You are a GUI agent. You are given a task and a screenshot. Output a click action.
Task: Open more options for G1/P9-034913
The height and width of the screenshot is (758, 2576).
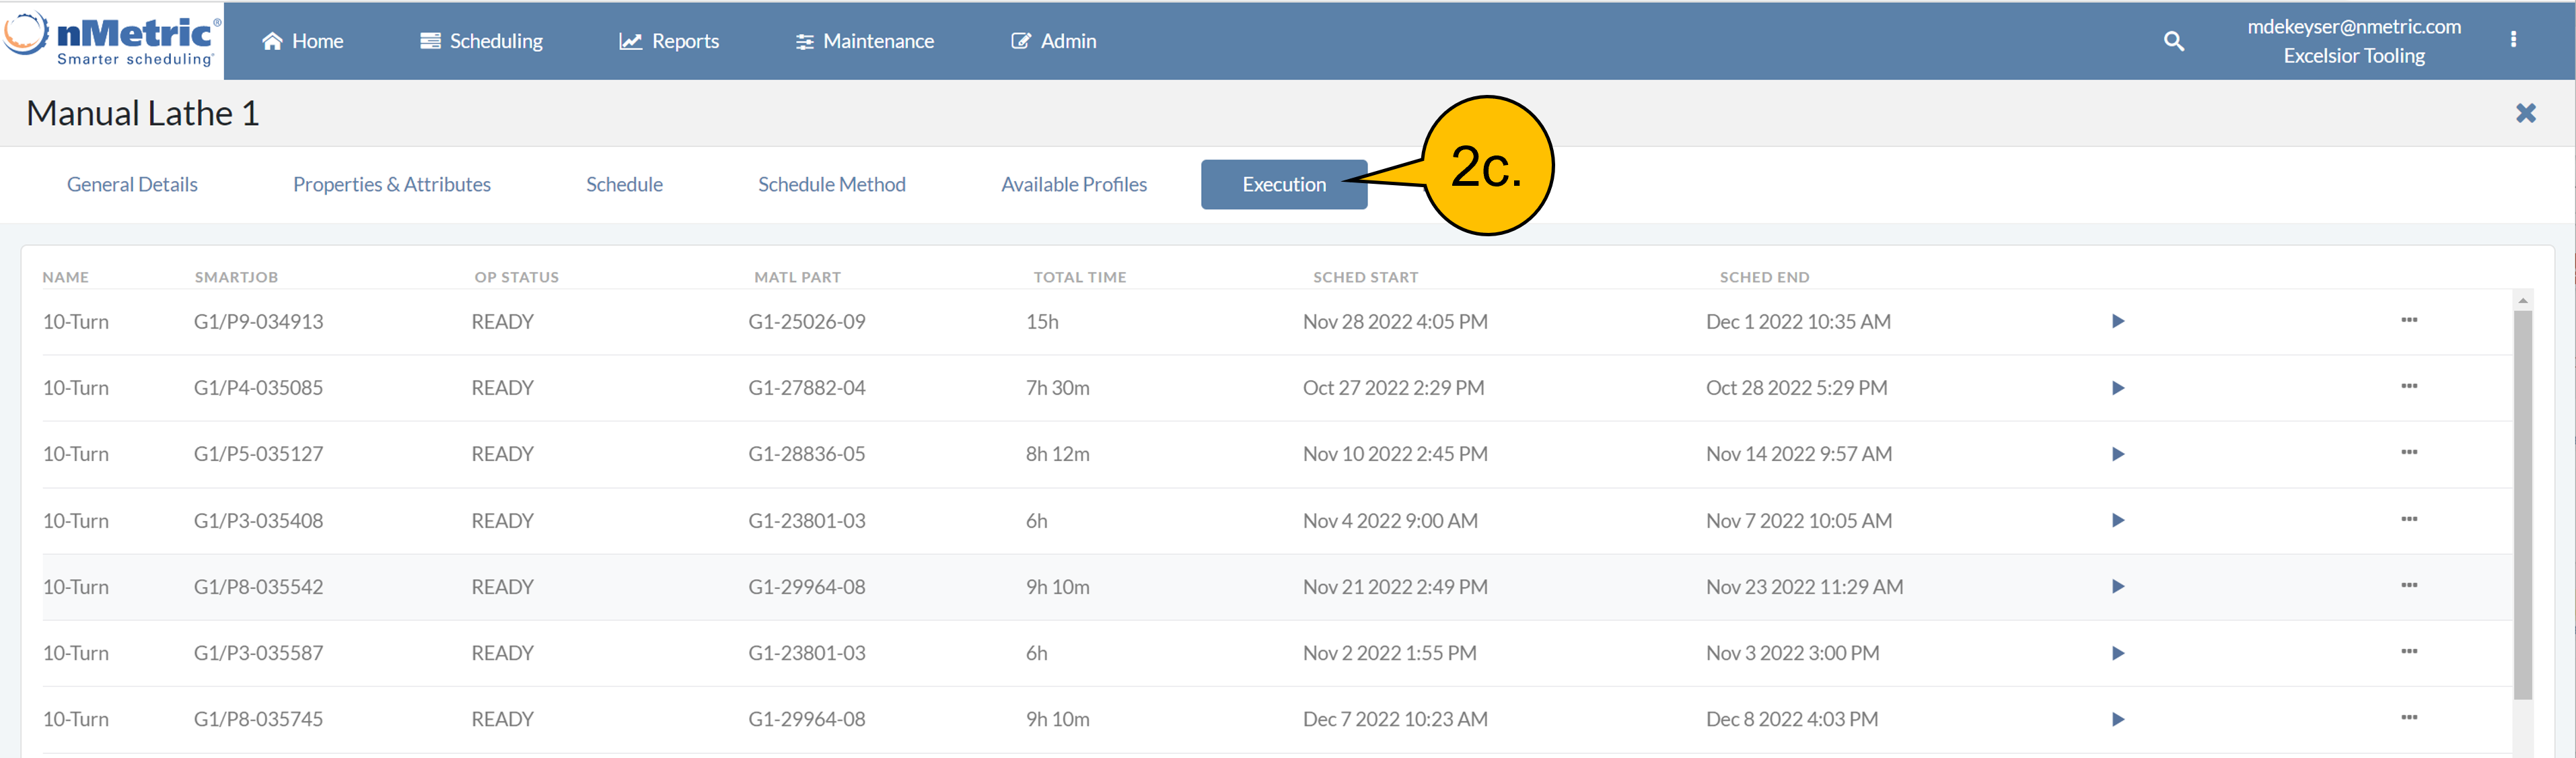(2408, 320)
